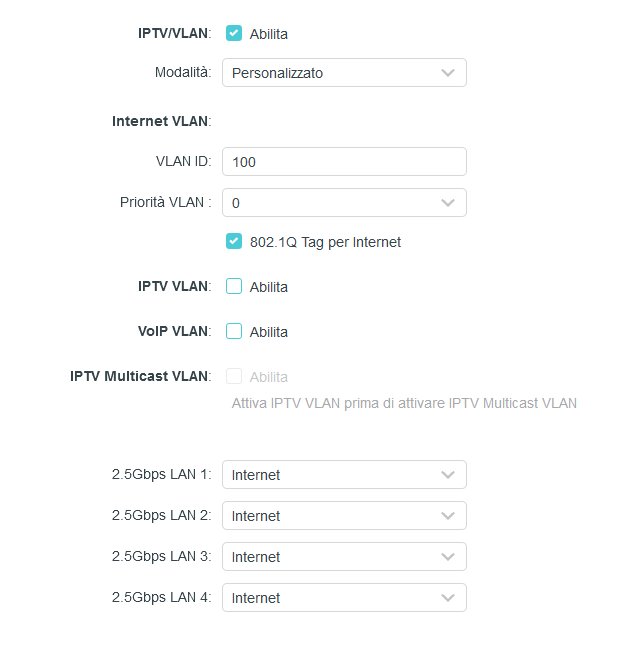Enable the VoIP VLAN checkbox
The image size is (620, 652).
point(234,331)
